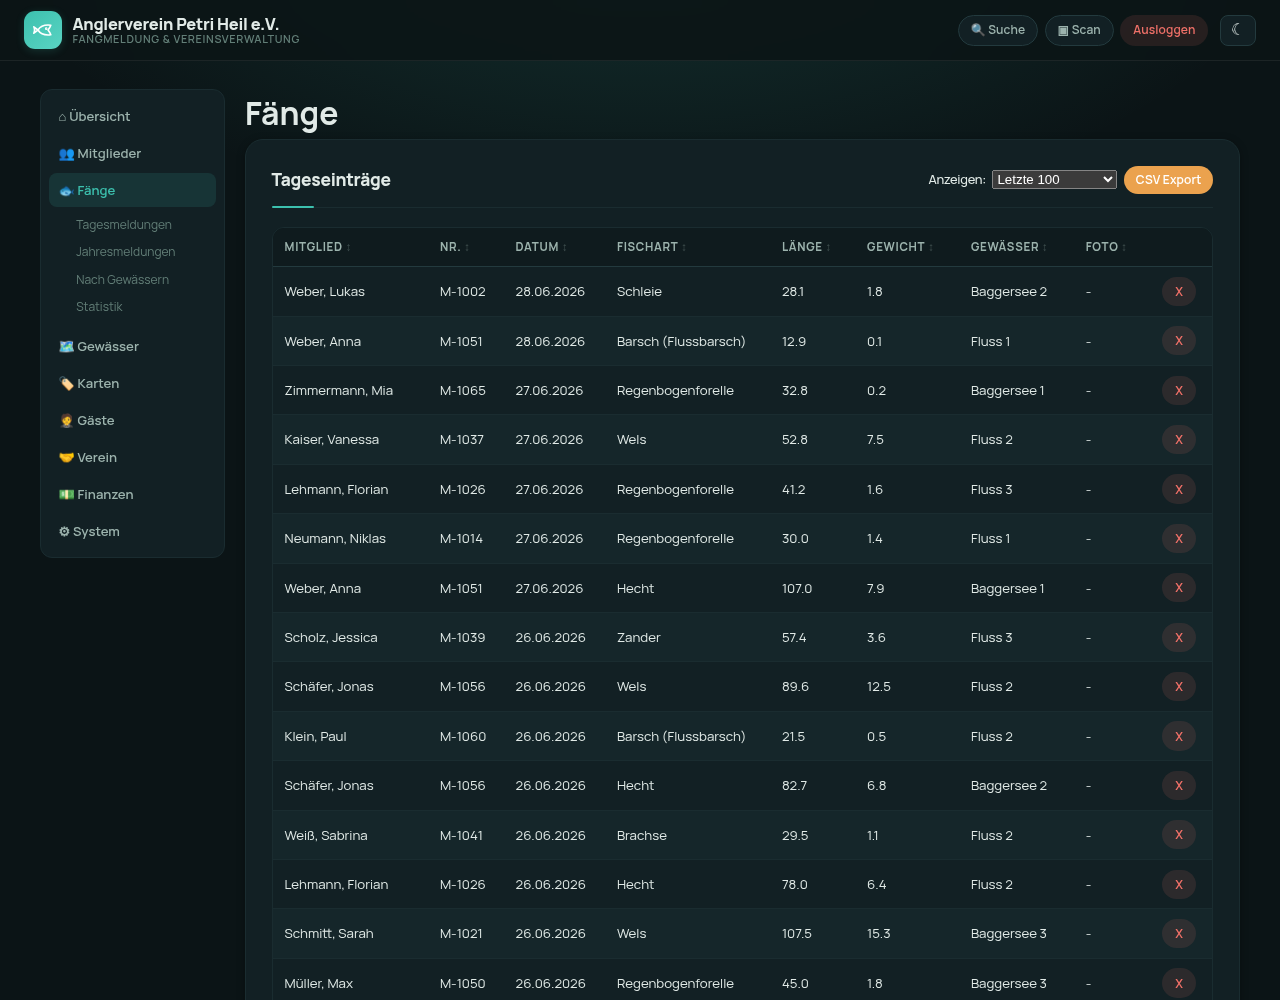The image size is (1280, 1000).
Task: Export entries via CSV Export button
Action: [1168, 180]
